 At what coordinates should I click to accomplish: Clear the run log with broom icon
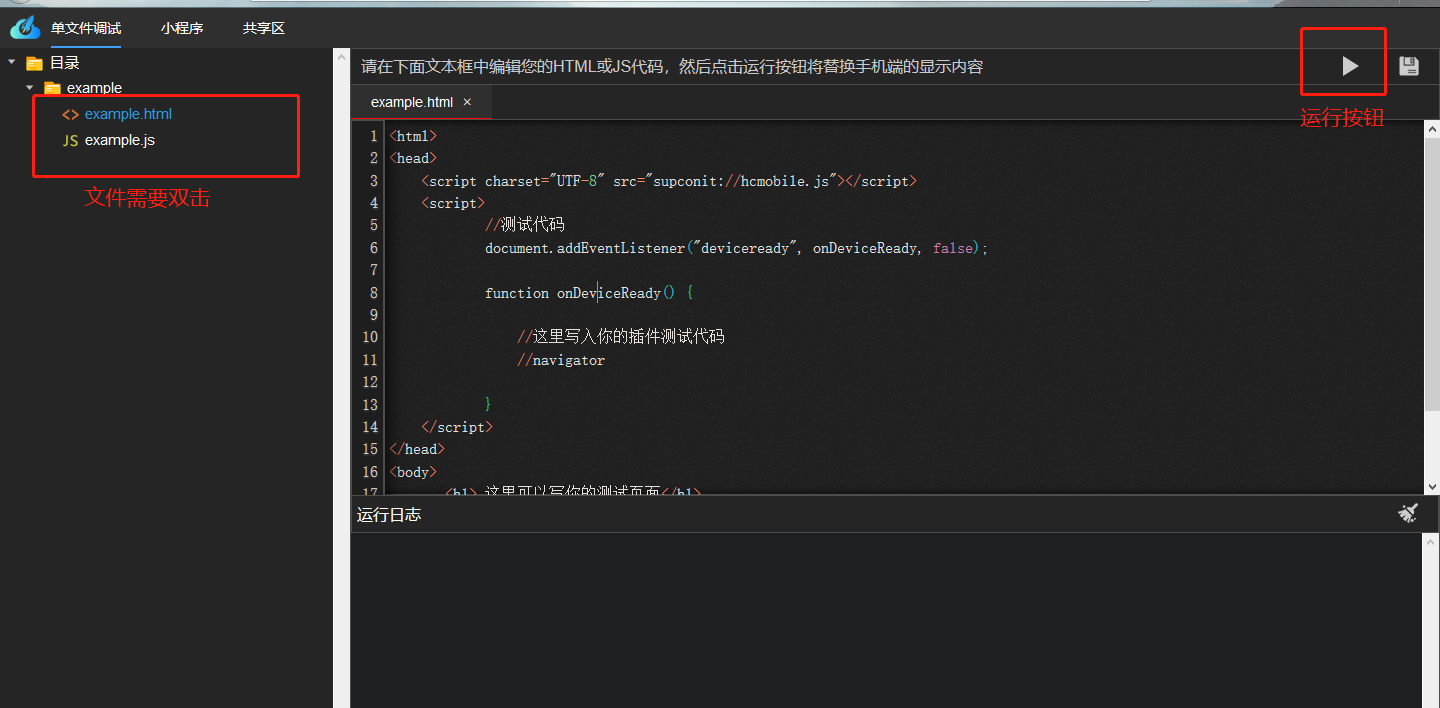1408,513
